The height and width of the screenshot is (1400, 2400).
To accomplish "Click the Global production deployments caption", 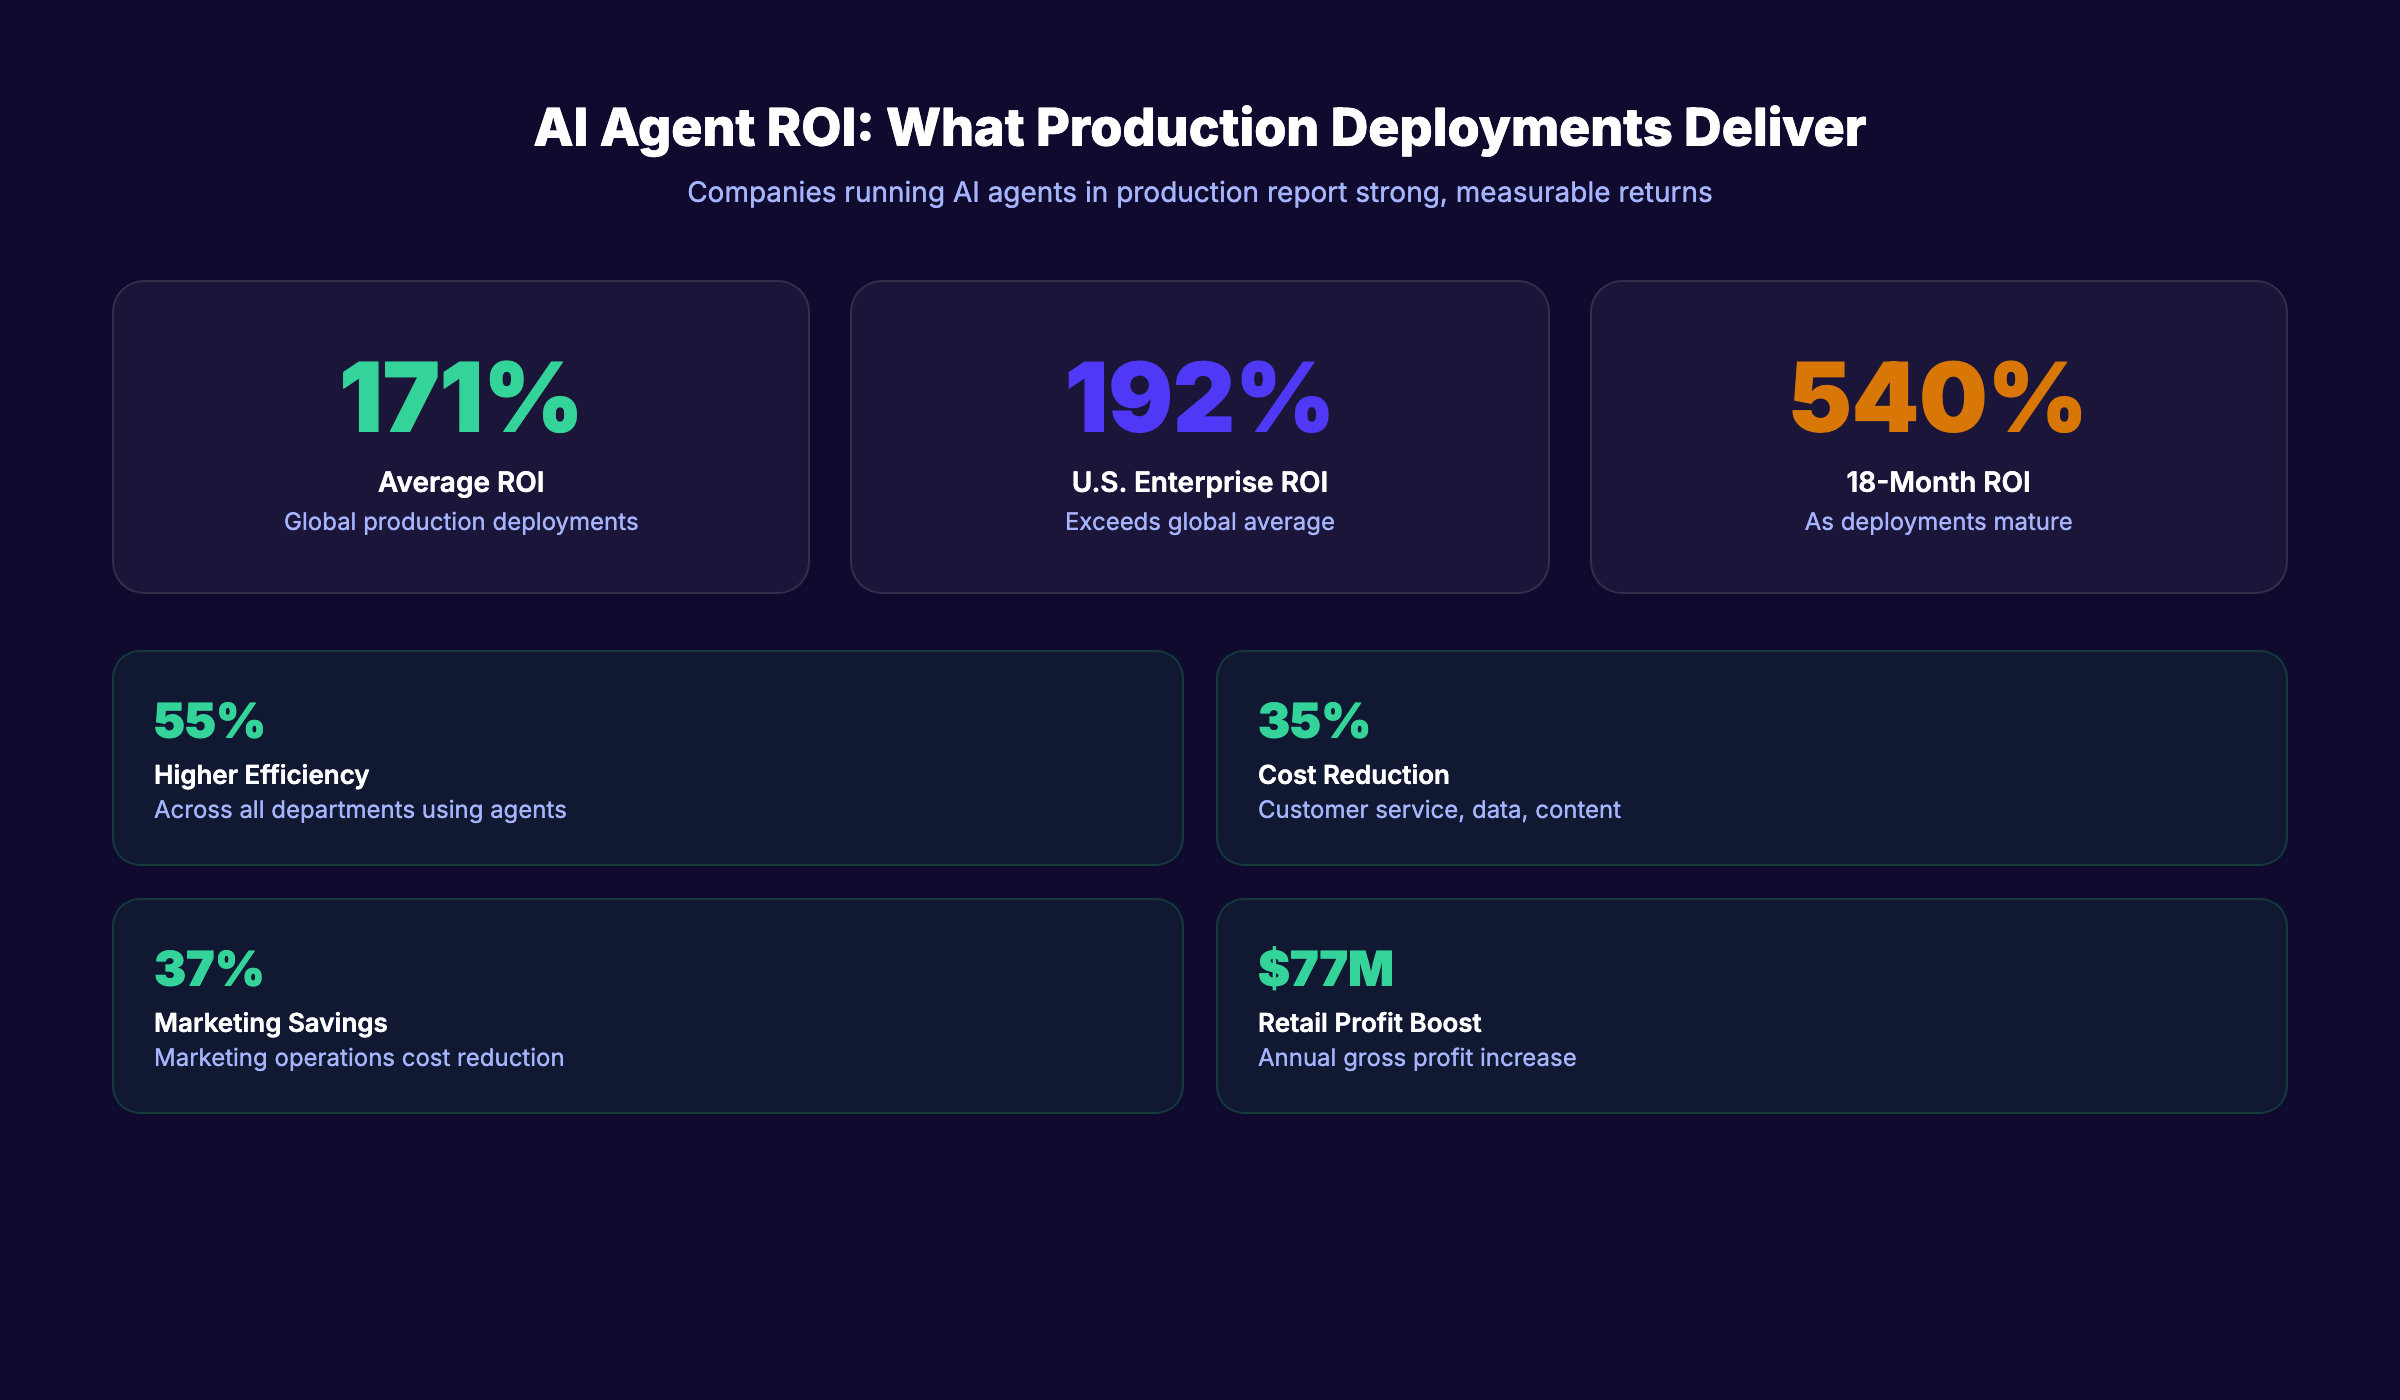I will [461, 521].
